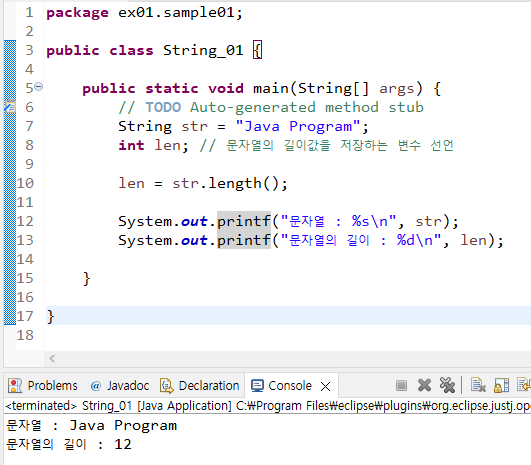531x465 pixels.
Task: Click highlighted printf on line 12
Action: coord(244,221)
